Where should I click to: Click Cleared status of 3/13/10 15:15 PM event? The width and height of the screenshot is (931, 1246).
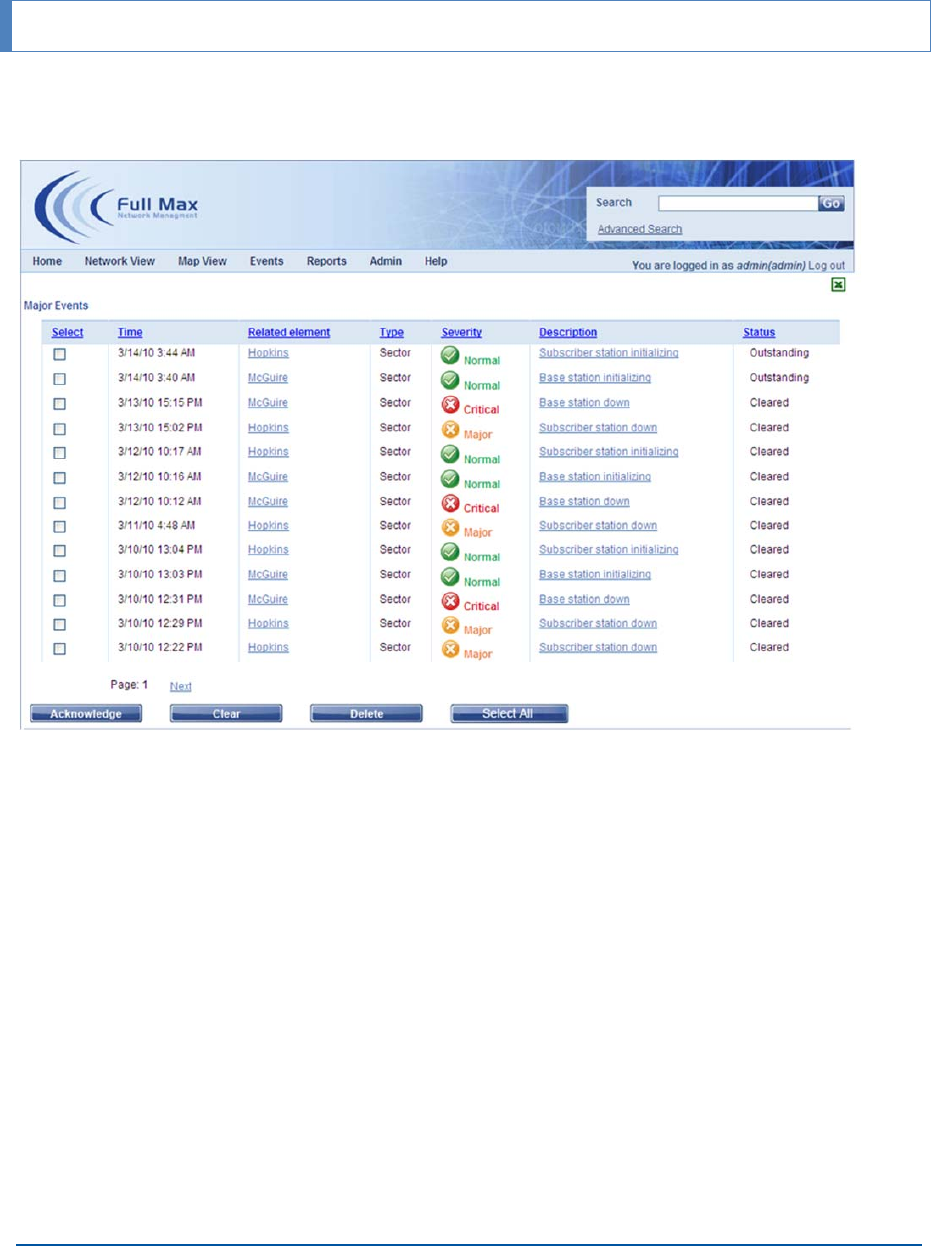pos(769,403)
